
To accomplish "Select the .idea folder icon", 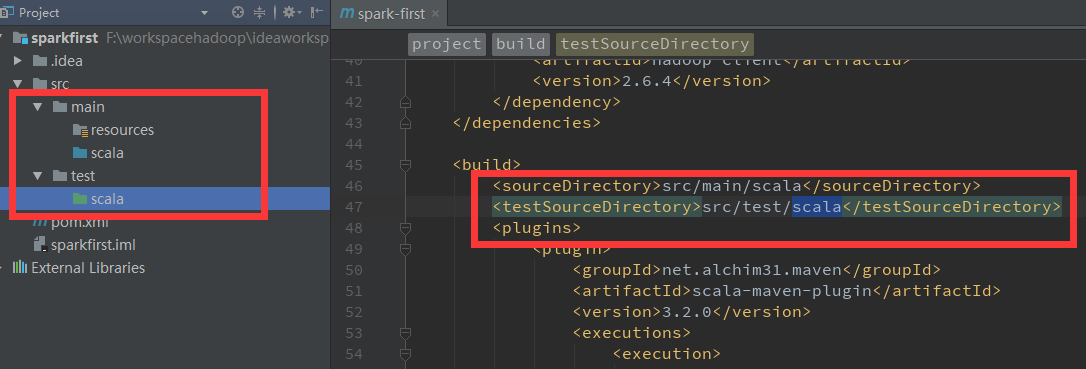I will (39, 61).
